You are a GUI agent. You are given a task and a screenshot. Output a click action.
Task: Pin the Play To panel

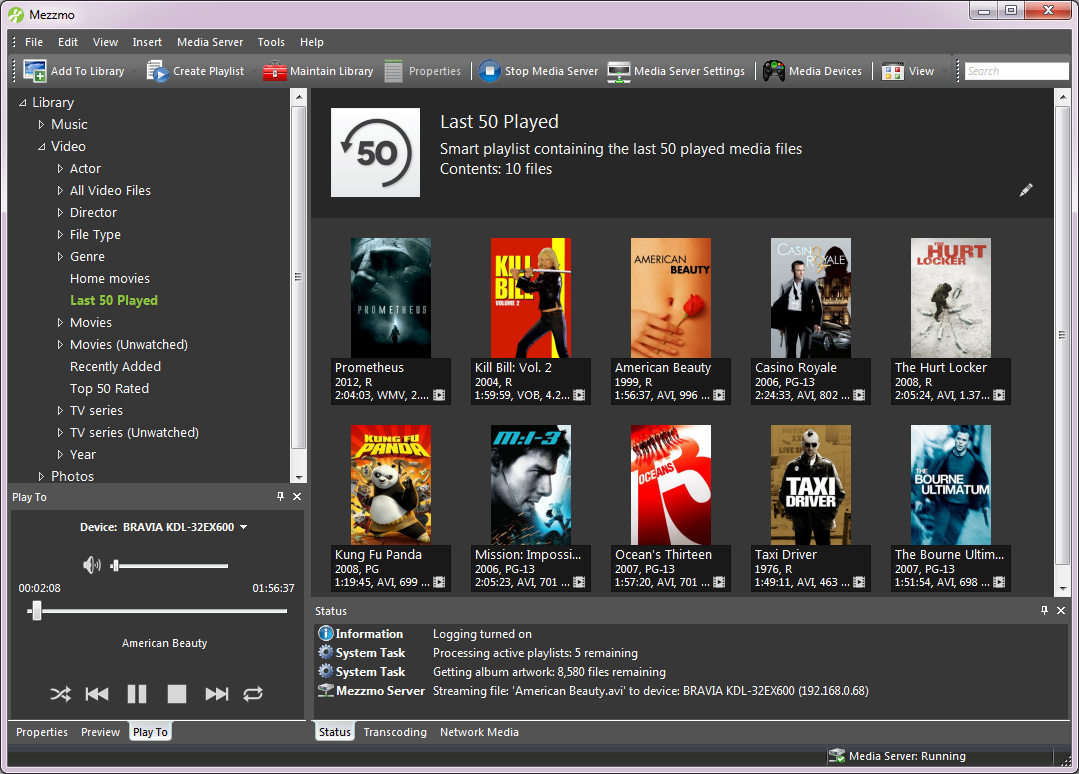(x=281, y=496)
